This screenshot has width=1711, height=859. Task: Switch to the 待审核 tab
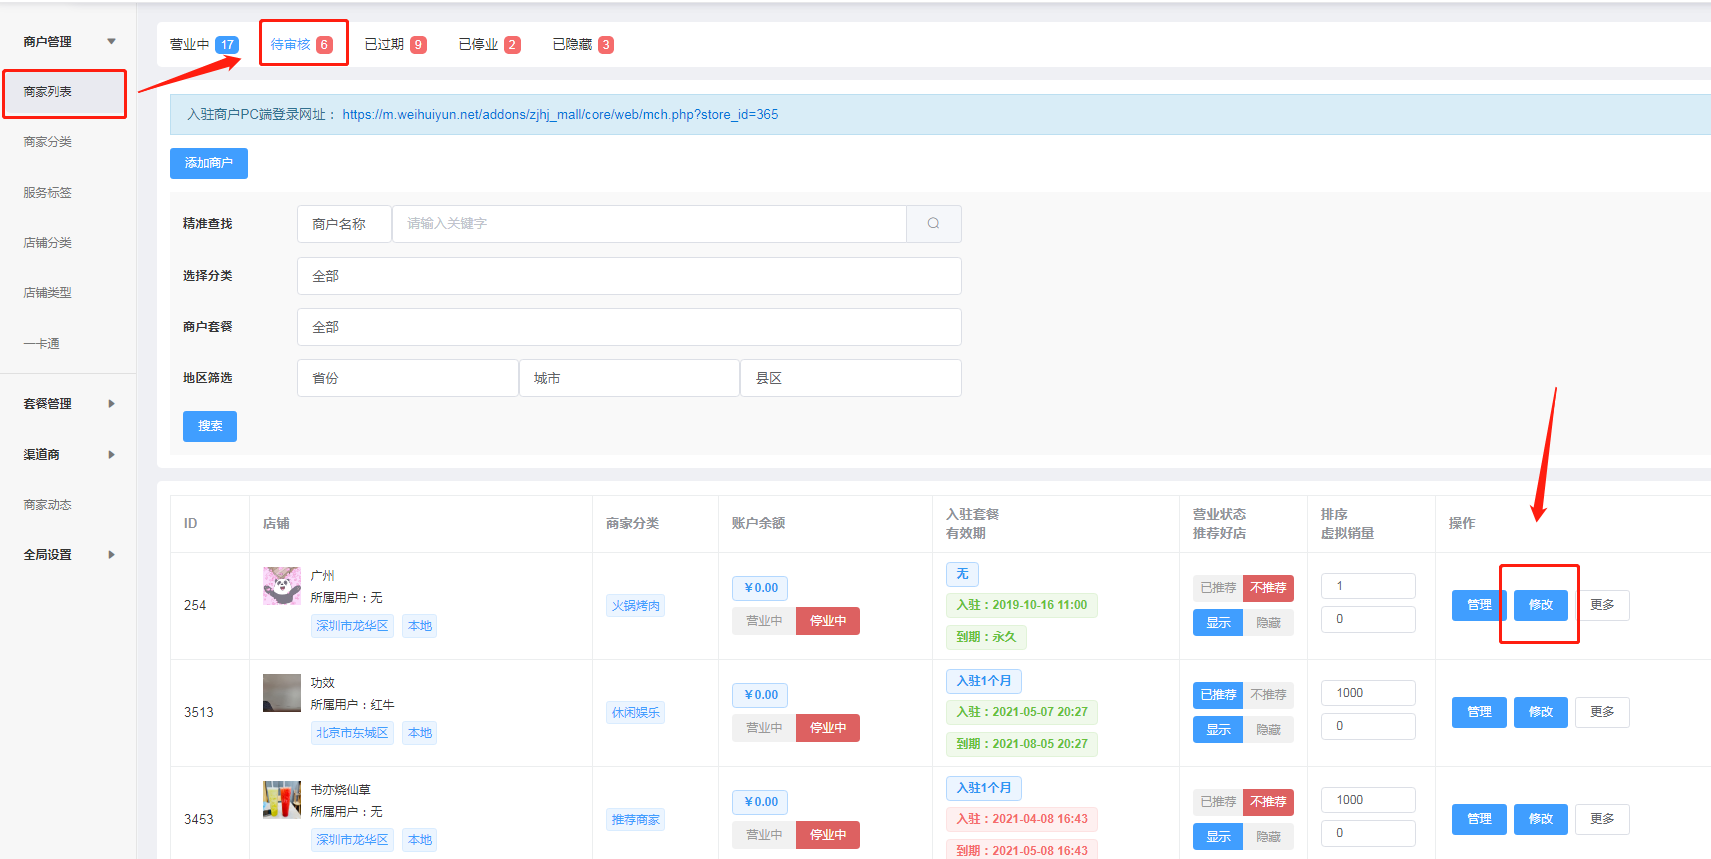point(302,44)
